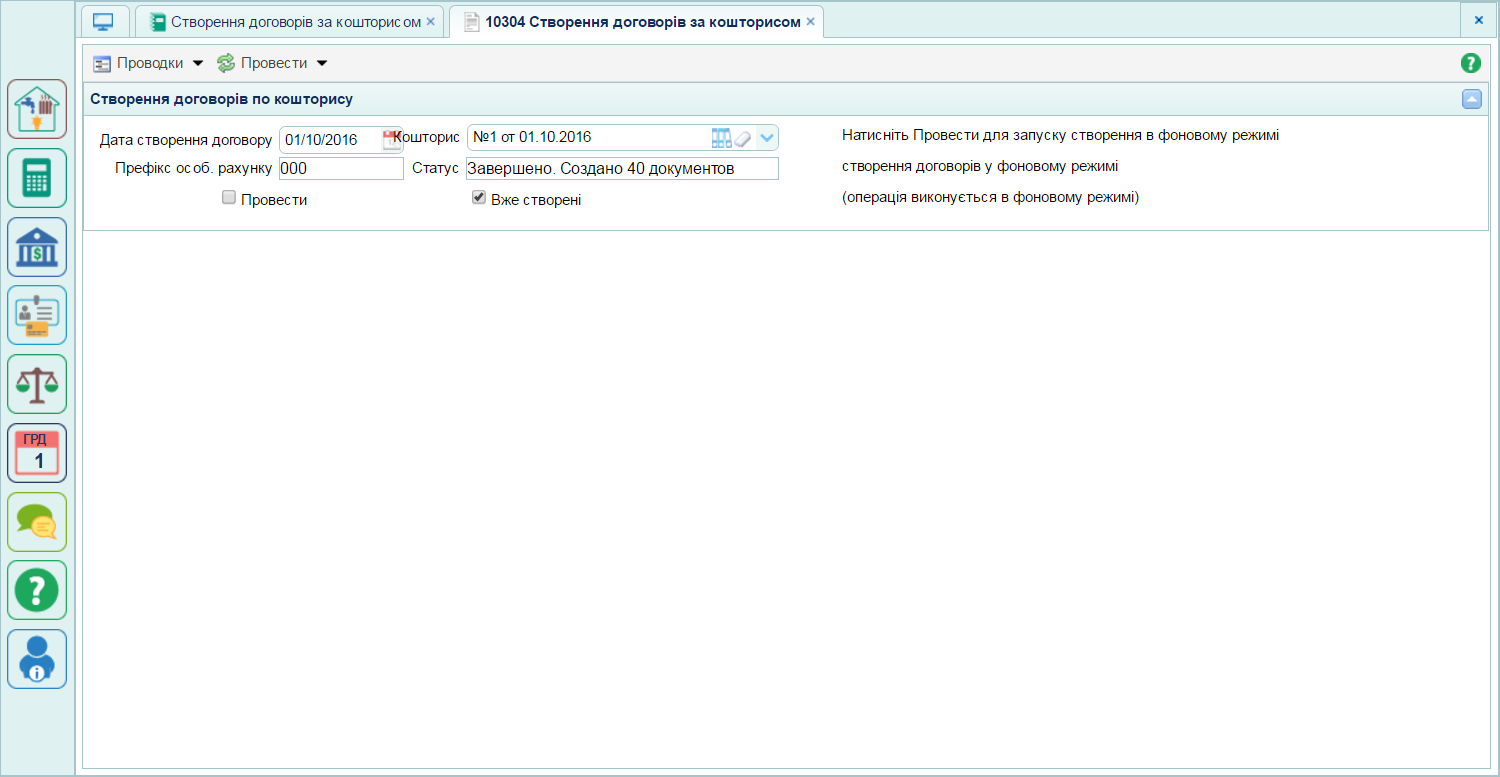
Task: Open the Кошторис combo box dropdown arrow
Action: (767, 137)
